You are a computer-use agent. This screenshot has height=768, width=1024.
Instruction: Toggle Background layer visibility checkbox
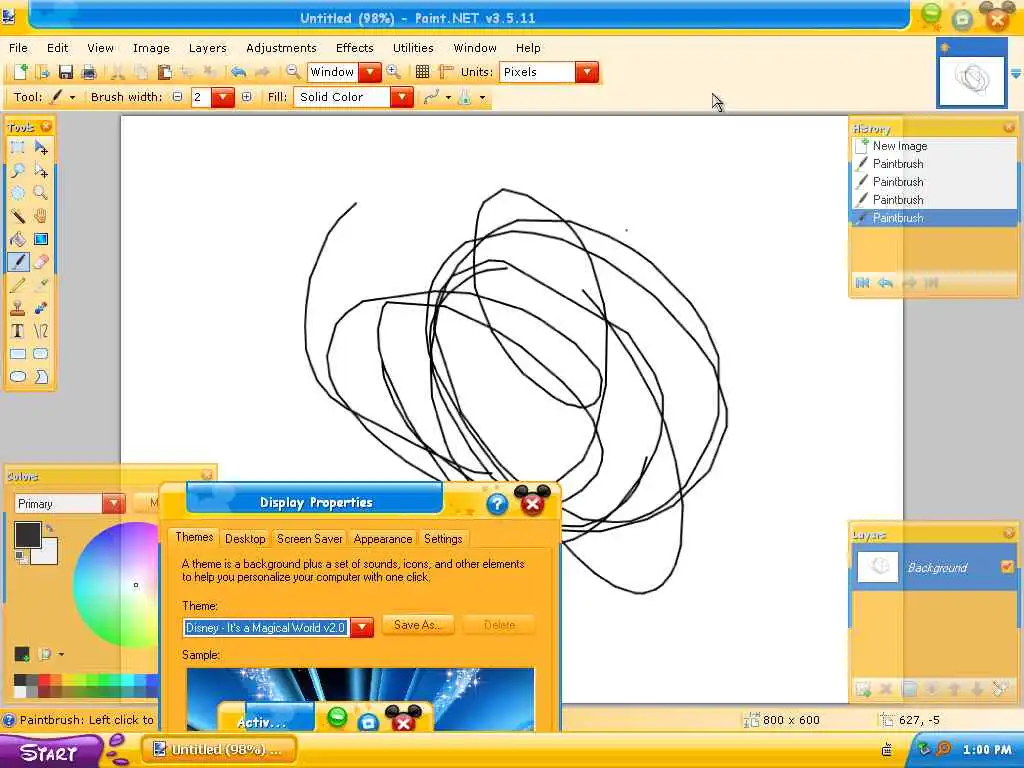[1007, 567]
